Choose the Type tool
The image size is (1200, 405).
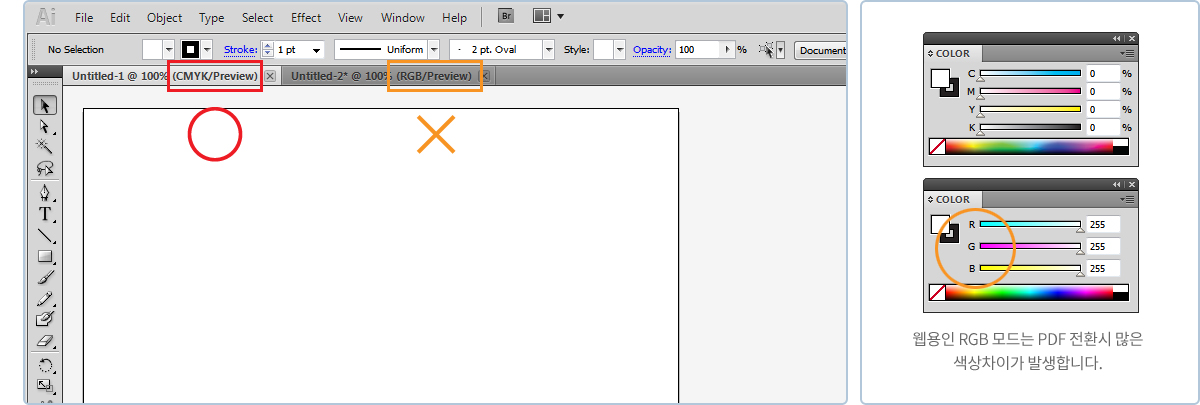tap(45, 214)
